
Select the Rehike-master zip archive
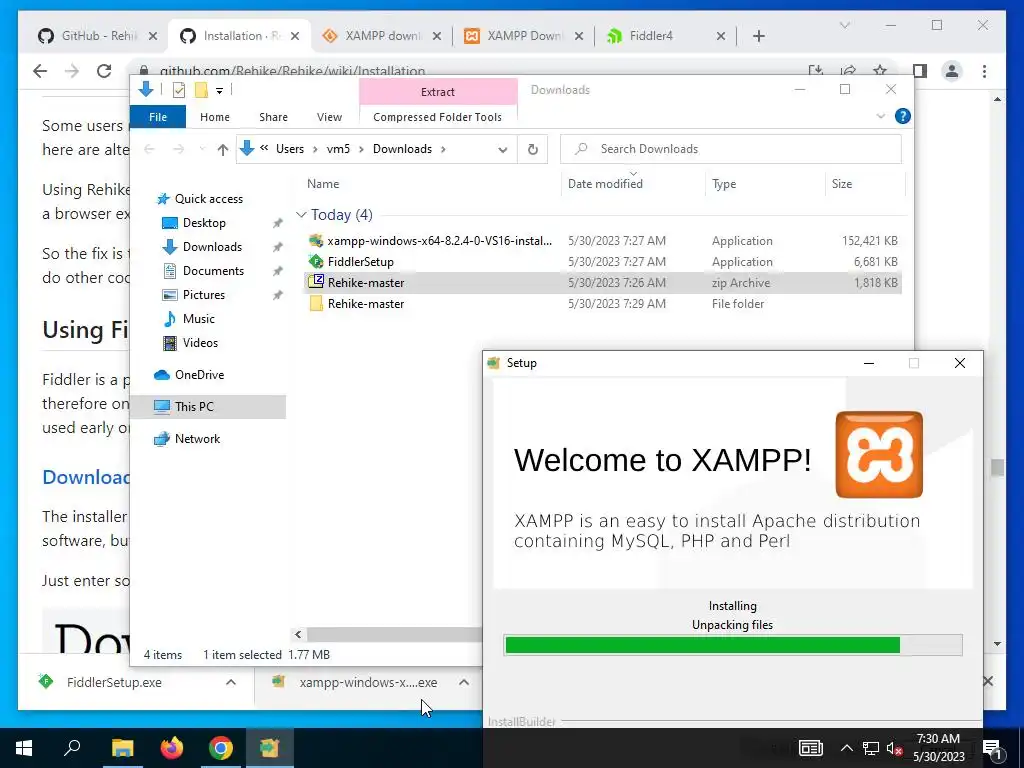pos(603,283)
